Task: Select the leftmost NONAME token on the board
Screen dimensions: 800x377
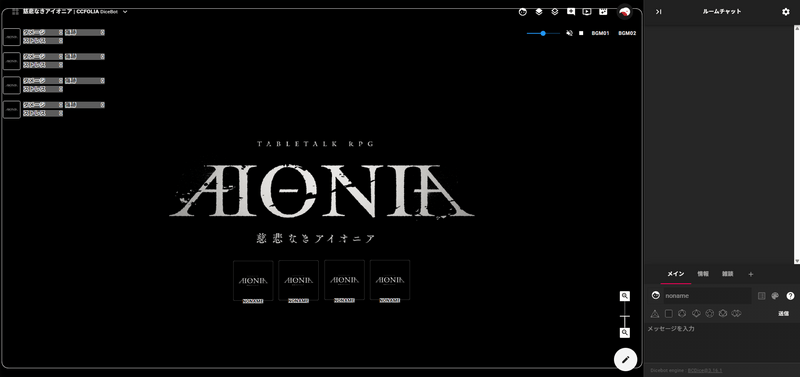Action: coord(253,281)
